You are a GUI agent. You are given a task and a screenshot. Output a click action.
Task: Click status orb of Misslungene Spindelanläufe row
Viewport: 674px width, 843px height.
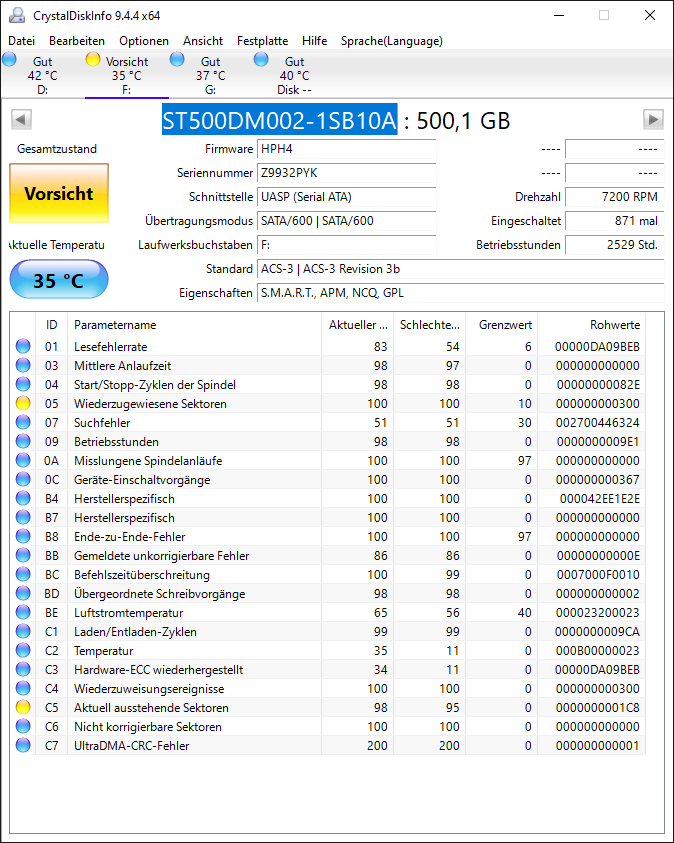point(23,461)
